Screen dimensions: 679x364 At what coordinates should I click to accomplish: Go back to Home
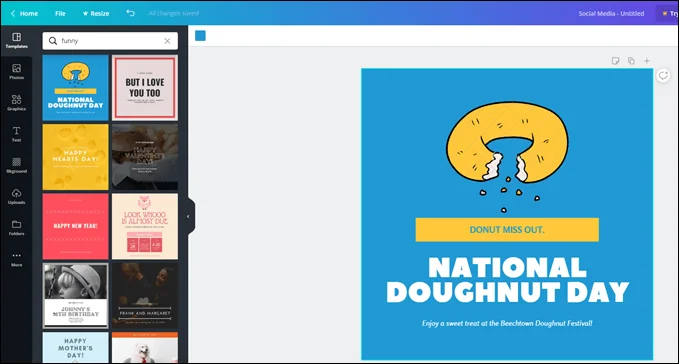pos(24,13)
